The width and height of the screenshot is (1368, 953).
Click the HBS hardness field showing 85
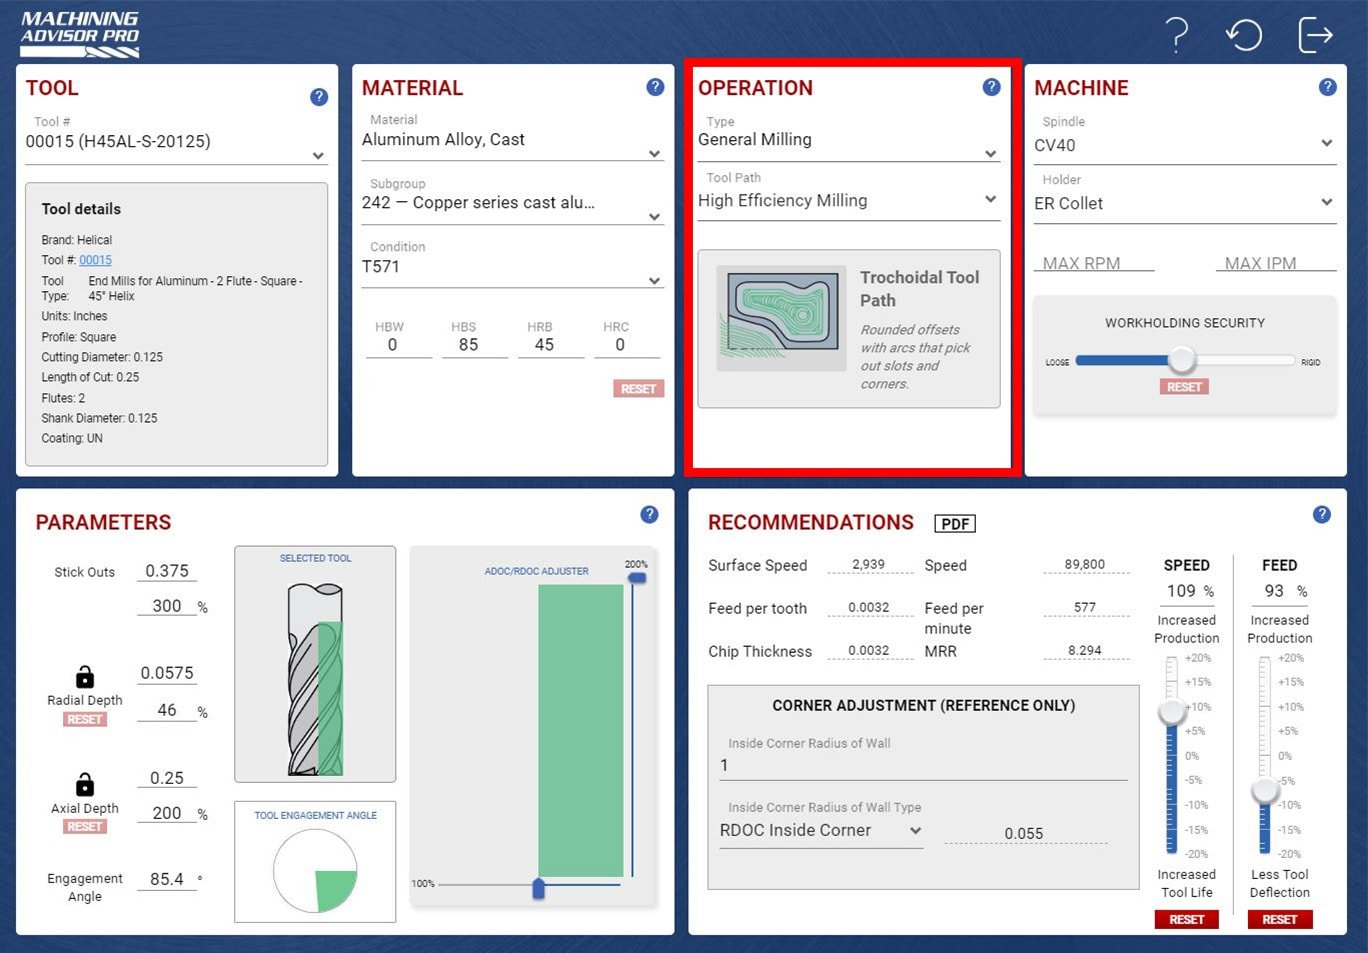point(468,345)
